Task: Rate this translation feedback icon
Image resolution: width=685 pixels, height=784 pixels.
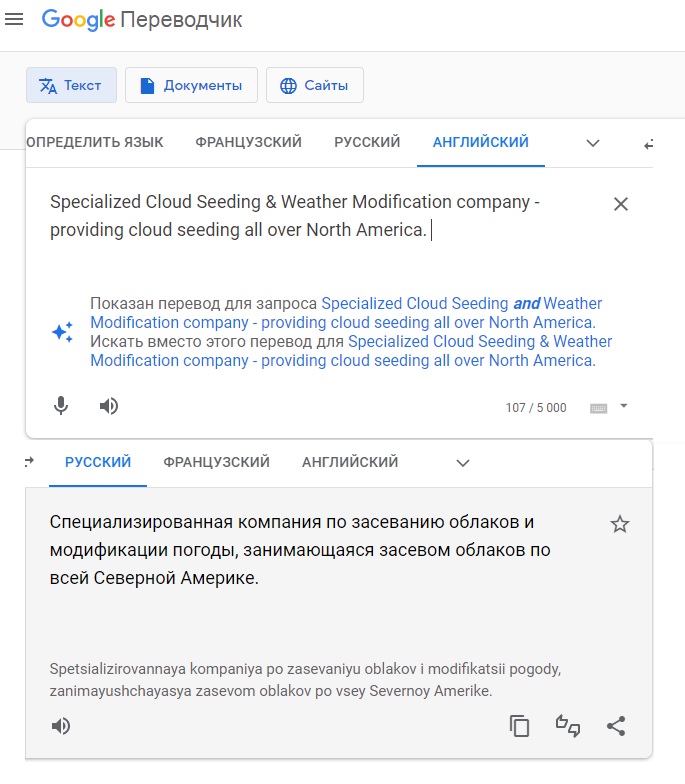Action: click(x=568, y=726)
